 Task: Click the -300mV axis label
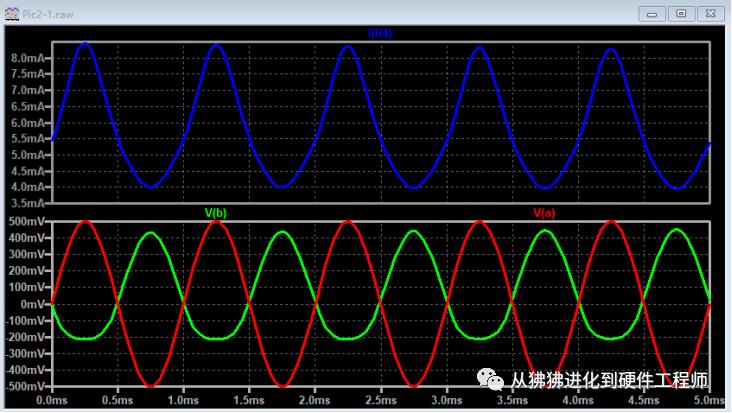tap(25, 354)
